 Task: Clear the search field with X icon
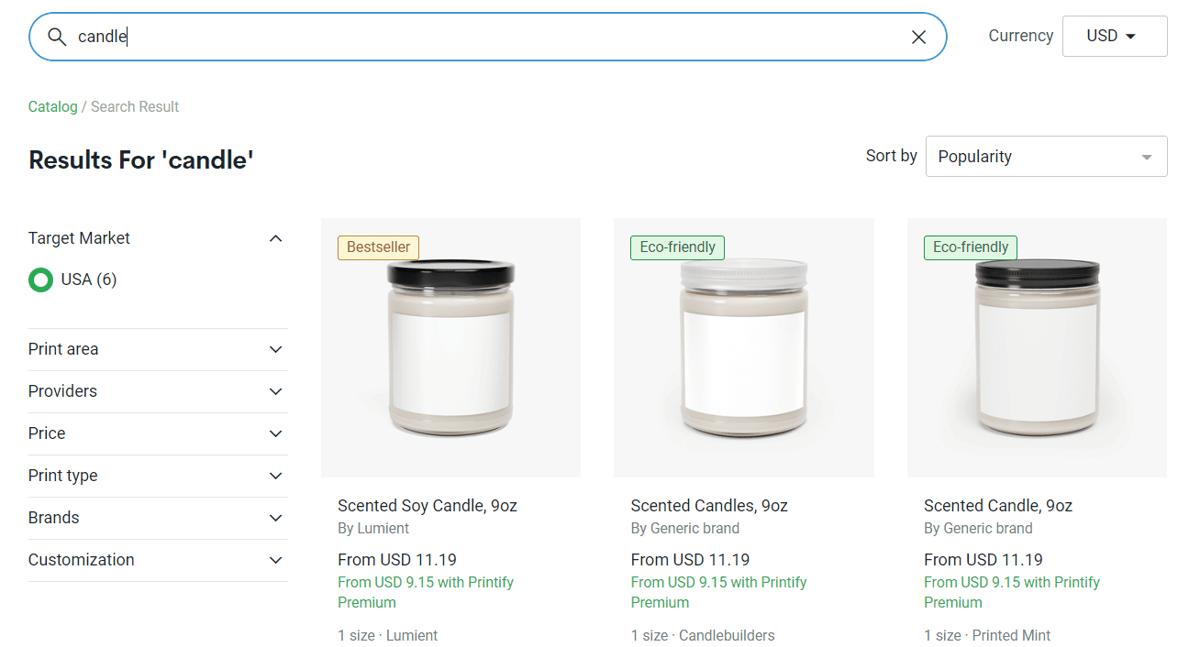918,37
